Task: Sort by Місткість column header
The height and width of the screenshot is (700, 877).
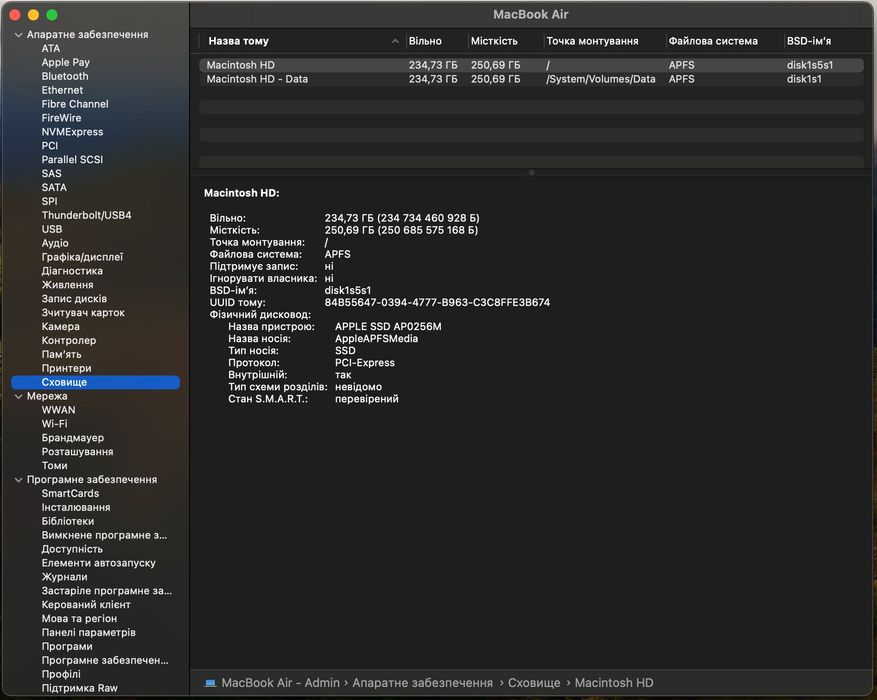Action: [x=494, y=41]
